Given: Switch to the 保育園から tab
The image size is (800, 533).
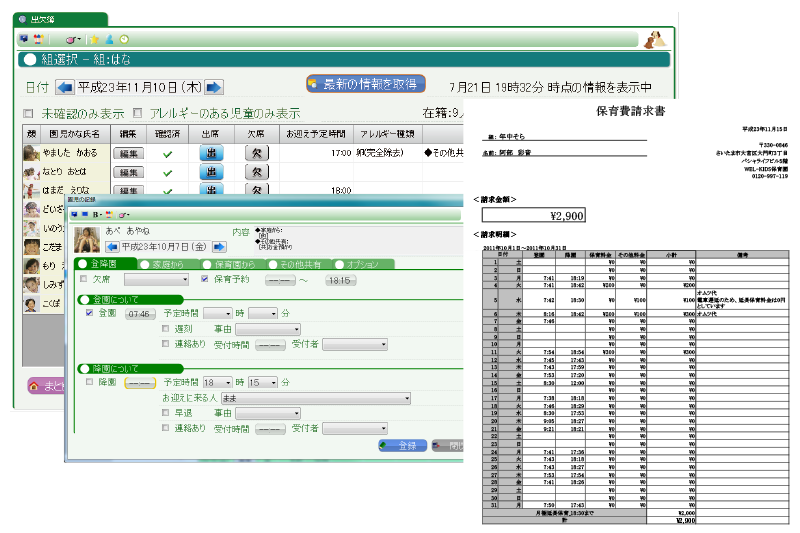Looking at the screenshot, I should [x=234, y=264].
